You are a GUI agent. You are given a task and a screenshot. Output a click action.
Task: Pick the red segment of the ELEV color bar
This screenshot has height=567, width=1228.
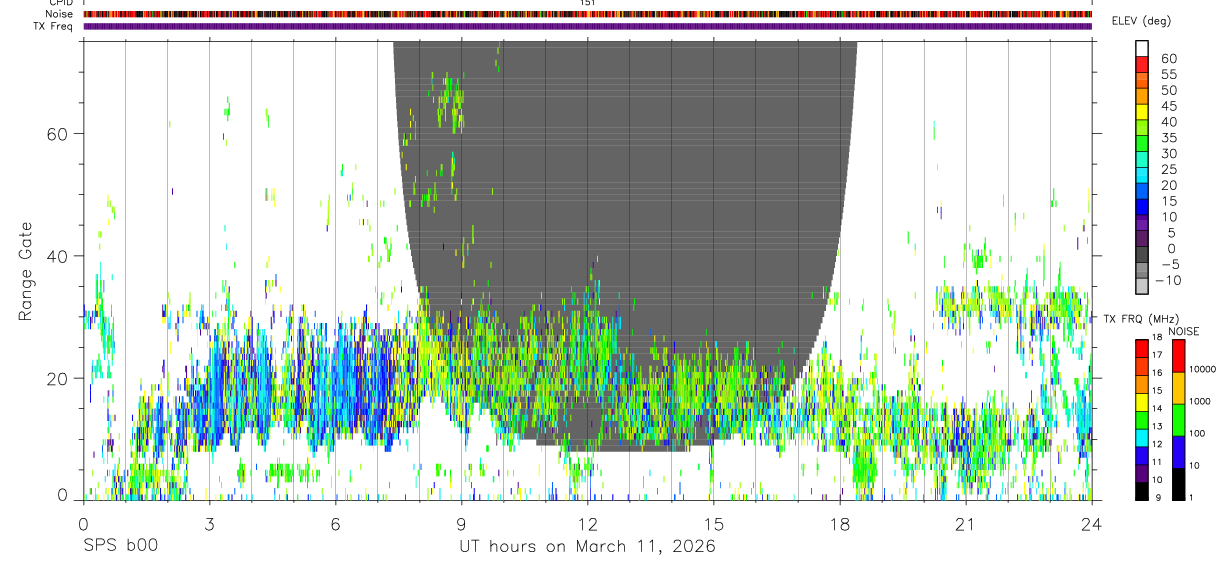(x=1142, y=64)
